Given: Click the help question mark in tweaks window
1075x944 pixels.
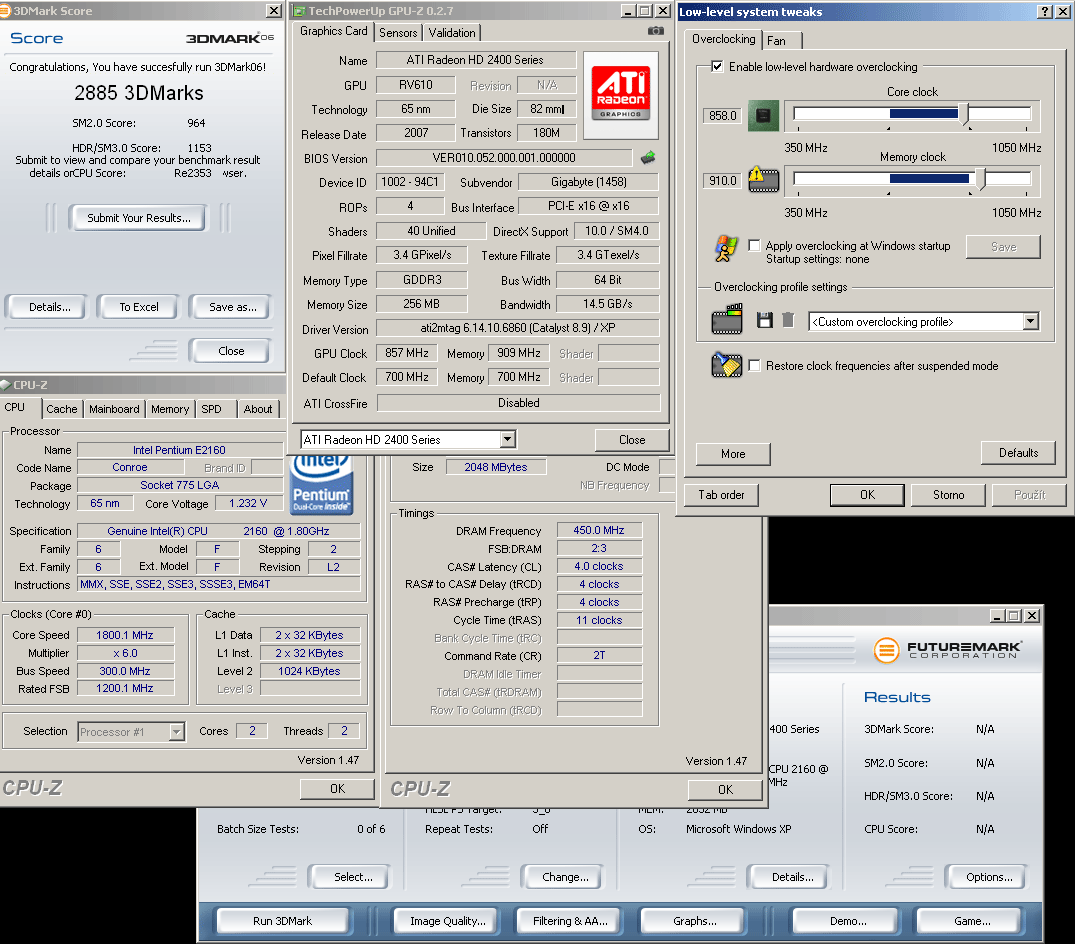Looking at the screenshot, I should (1045, 12).
